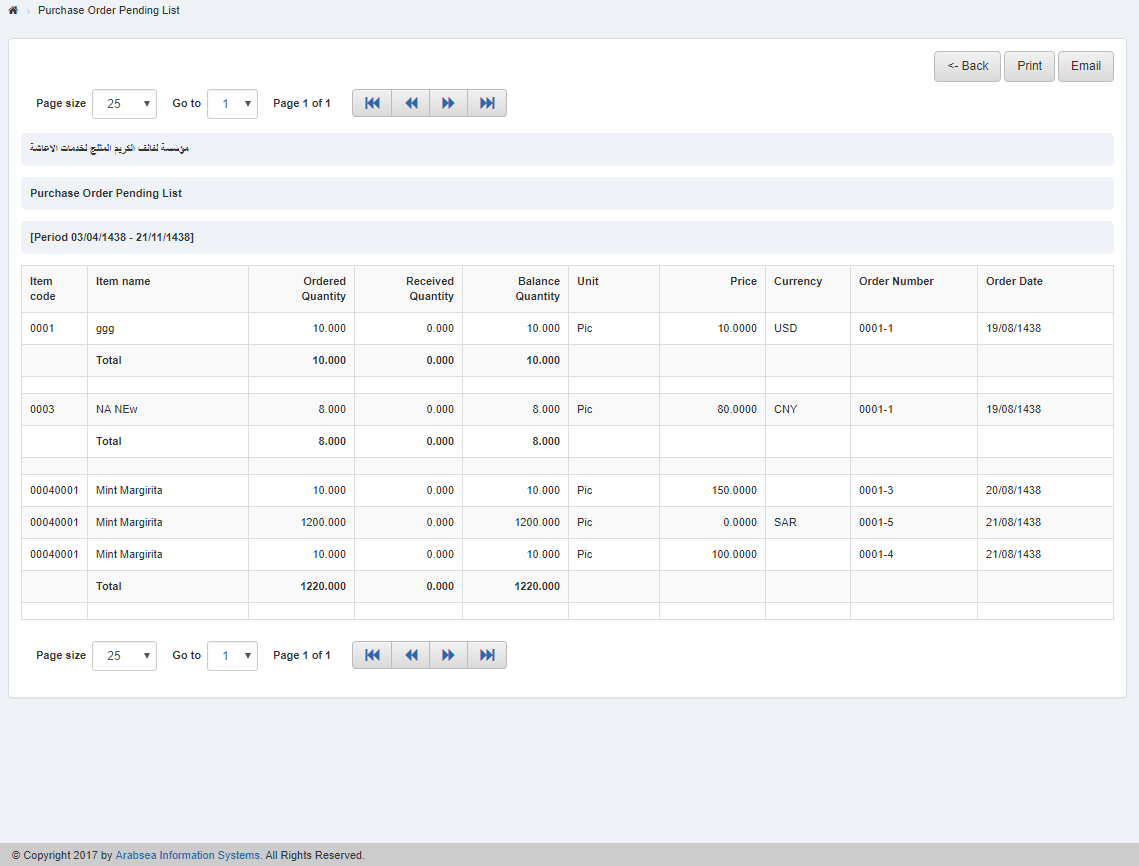This screenshot has width=1139, height=866.
Task: Open the Arabsea Information Systems link
Action: tap(186, 855)
